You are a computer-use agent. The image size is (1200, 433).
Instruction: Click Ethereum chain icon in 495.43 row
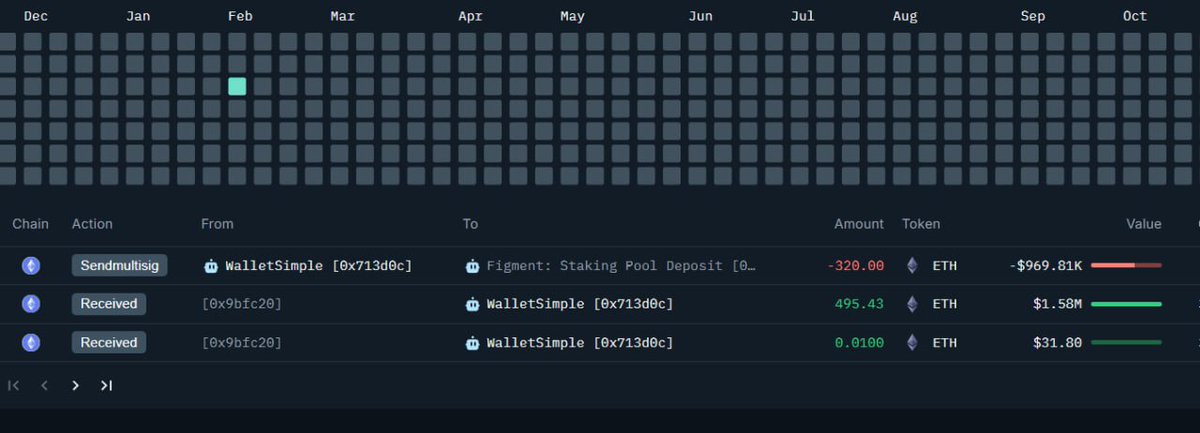point(31,303)
